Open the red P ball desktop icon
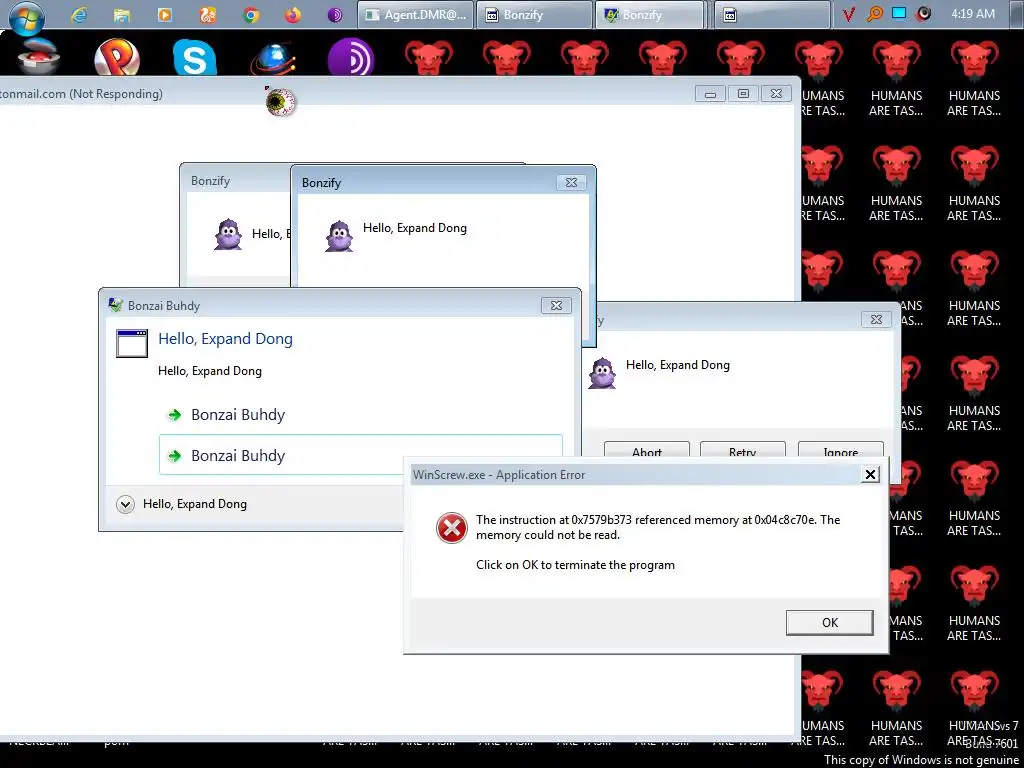Image resolution: width=1024 pixels, height=768 pixels. (x=117, y=57)
